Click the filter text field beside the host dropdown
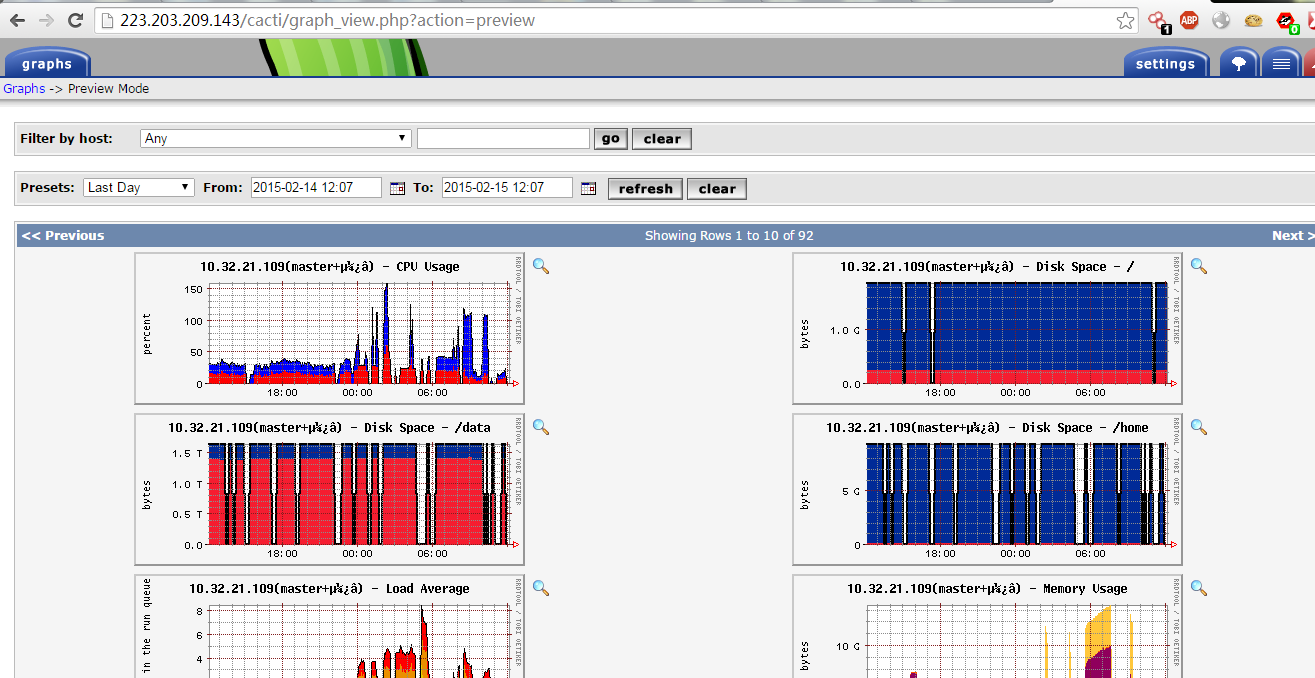1315x678 pixels. click(503, 138)
